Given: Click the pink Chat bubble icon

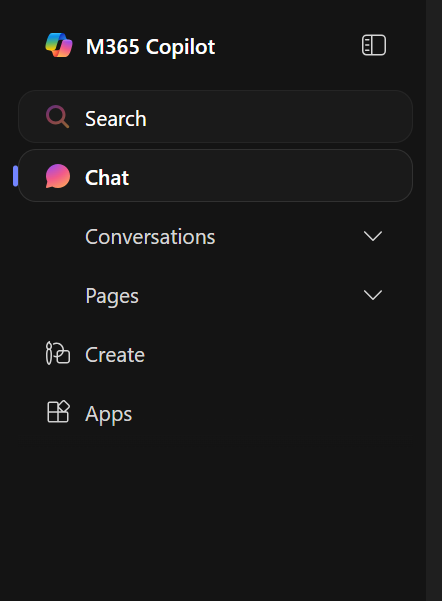Looking at the screenshot, I should (58, 176).
